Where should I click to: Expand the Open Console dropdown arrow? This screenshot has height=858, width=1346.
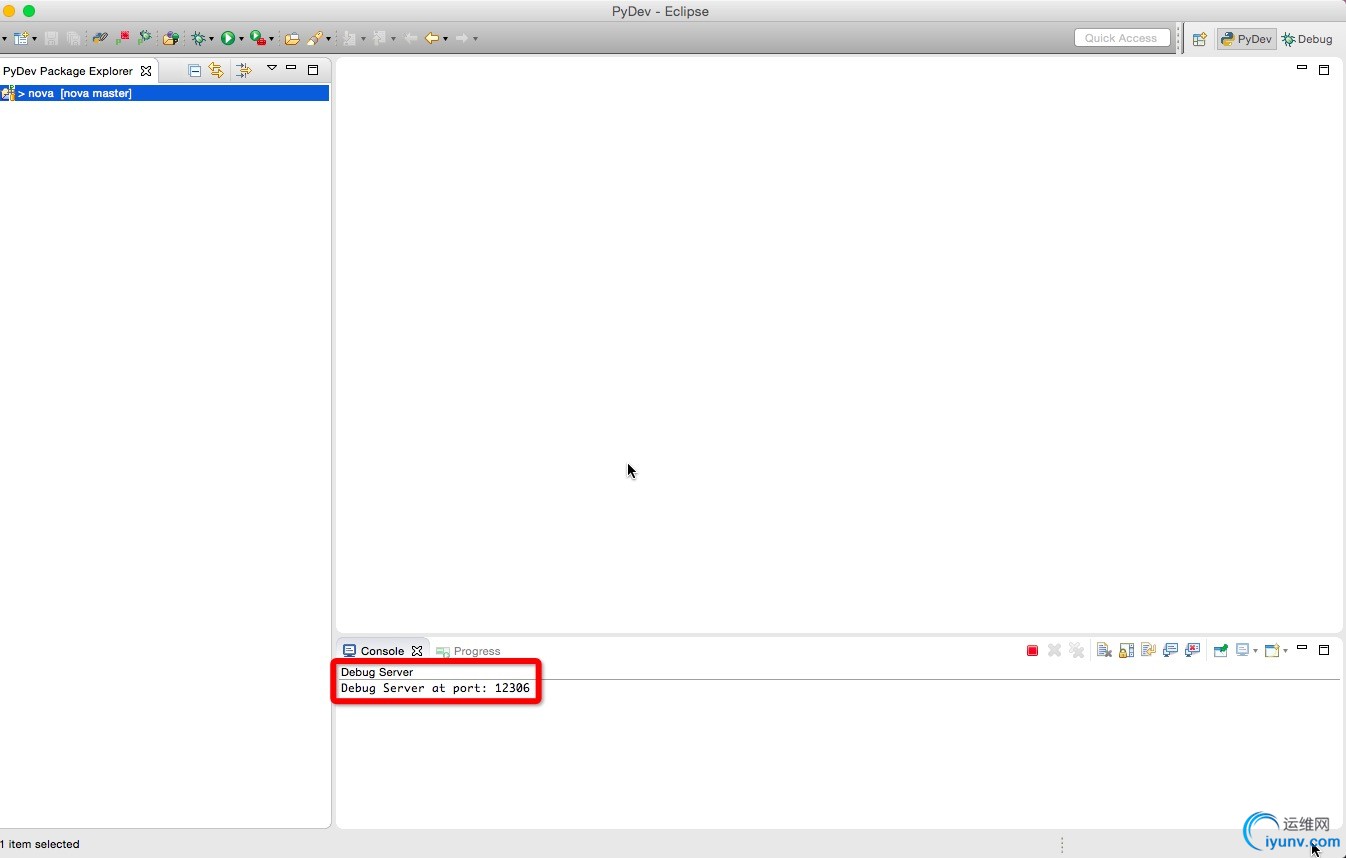(x=1285, y=651)
